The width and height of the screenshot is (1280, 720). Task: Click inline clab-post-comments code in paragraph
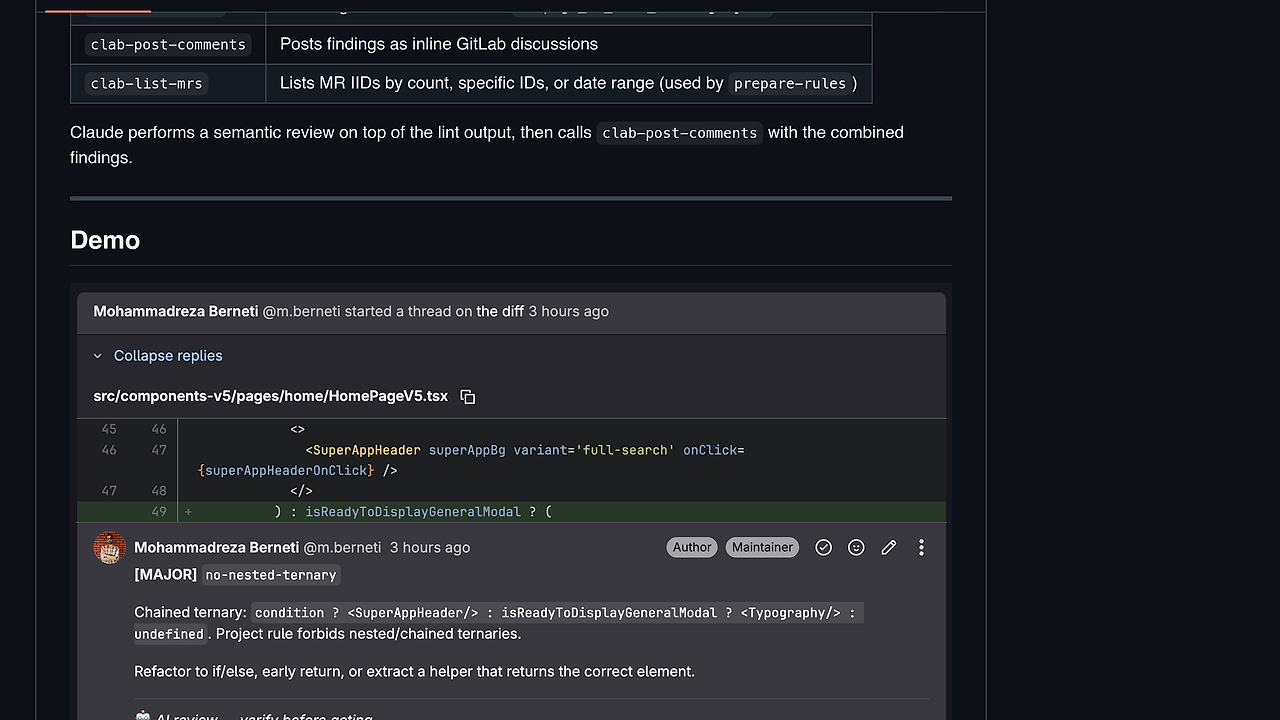click(x=680, y=133)
